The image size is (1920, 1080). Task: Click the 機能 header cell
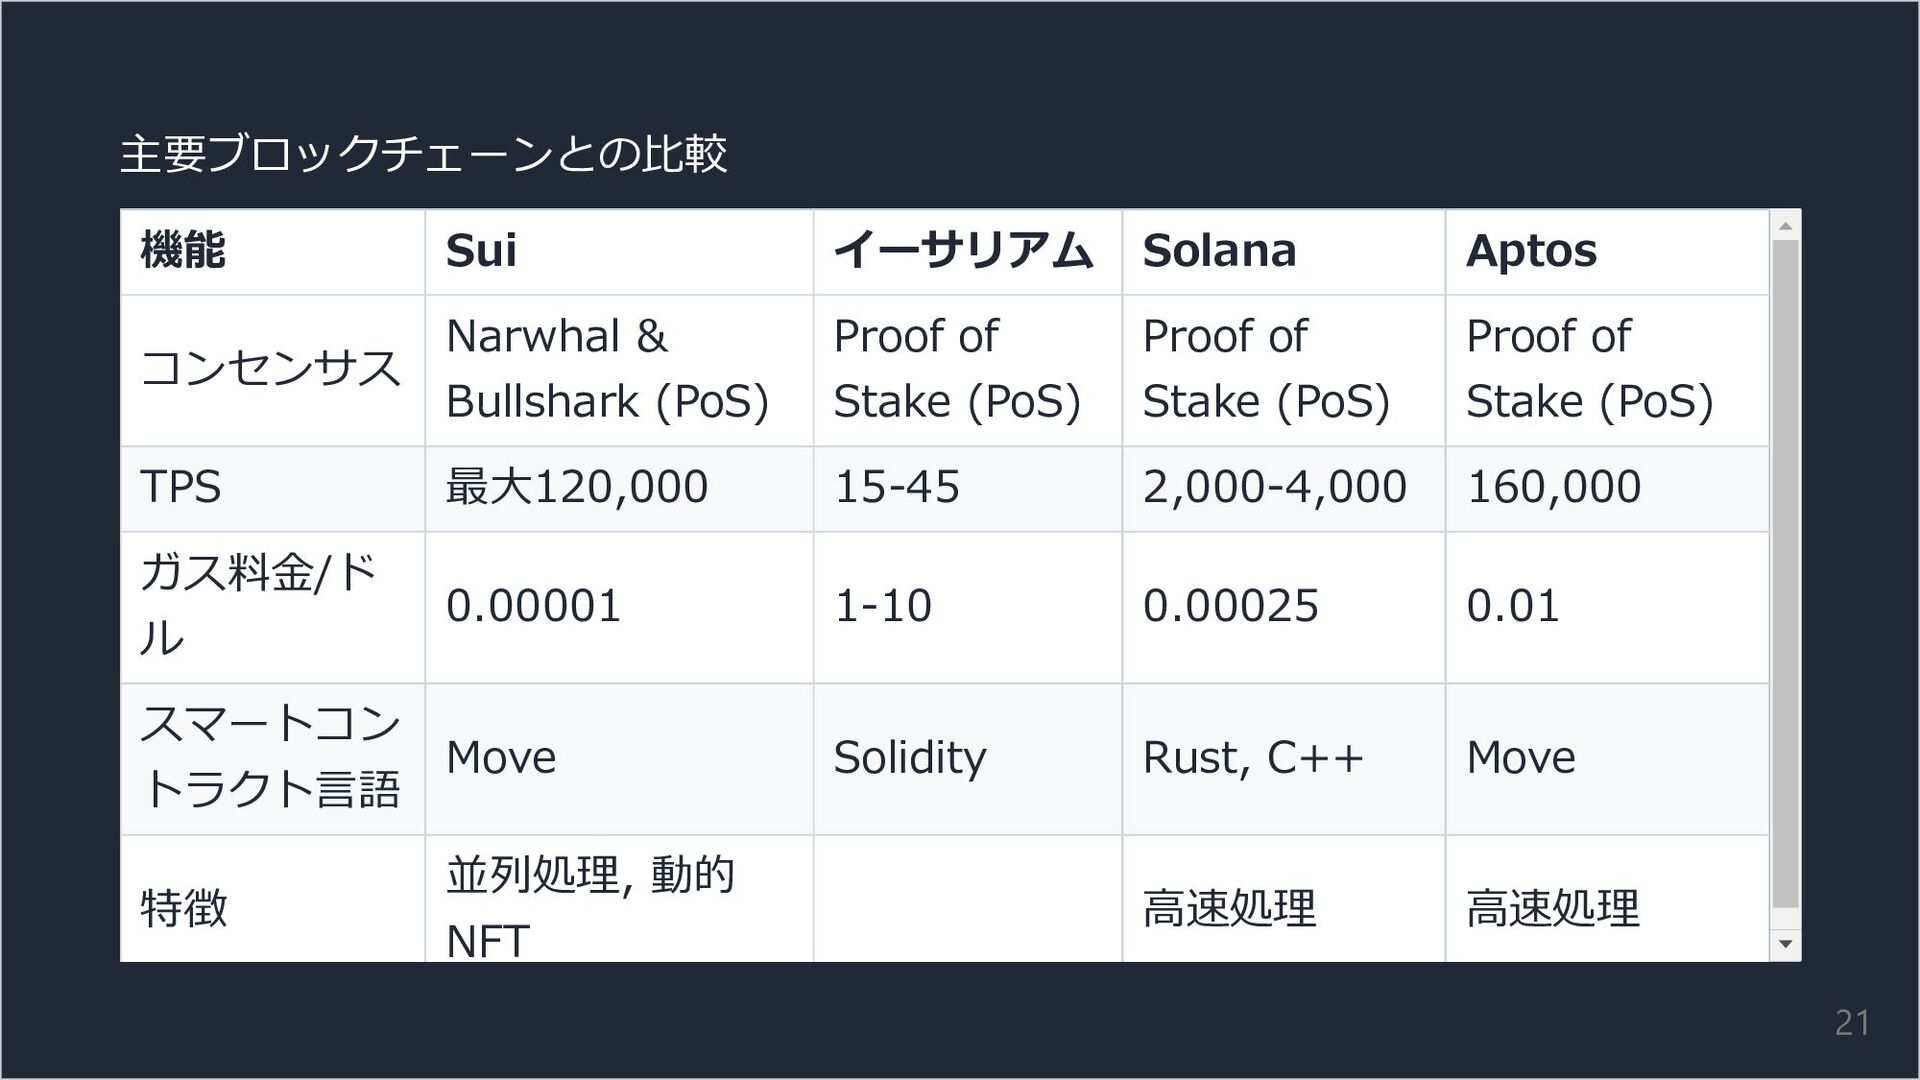[x=183, y=250]
